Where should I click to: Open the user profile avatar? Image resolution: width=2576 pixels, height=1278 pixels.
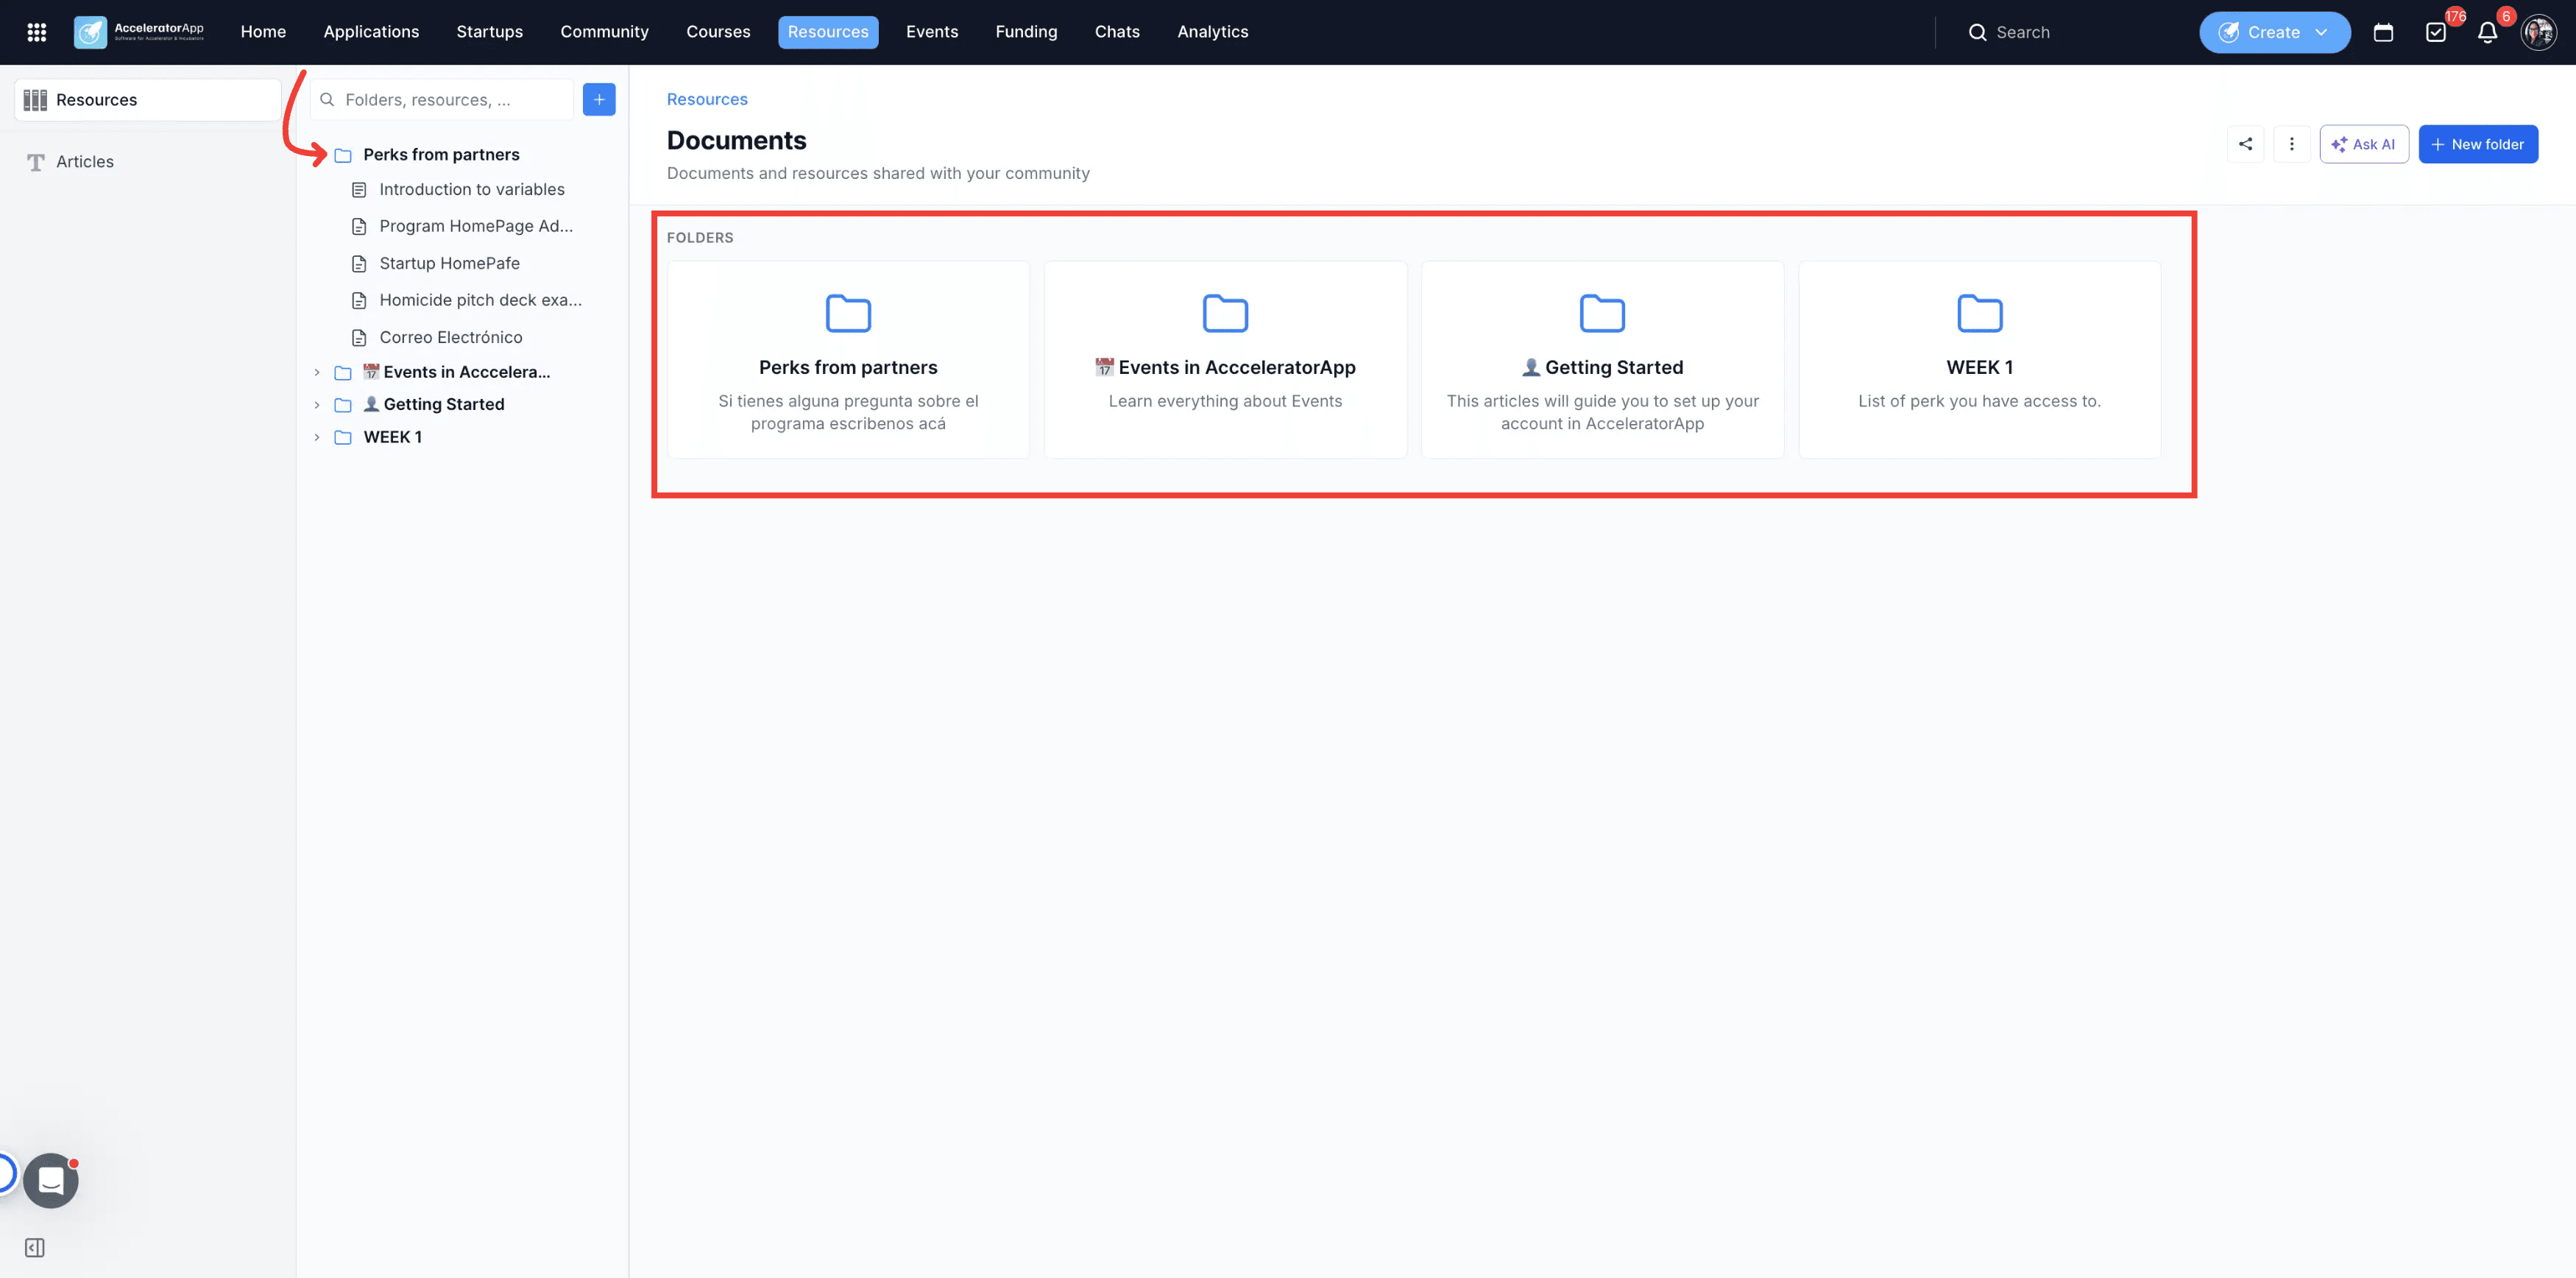(2539, 32)
